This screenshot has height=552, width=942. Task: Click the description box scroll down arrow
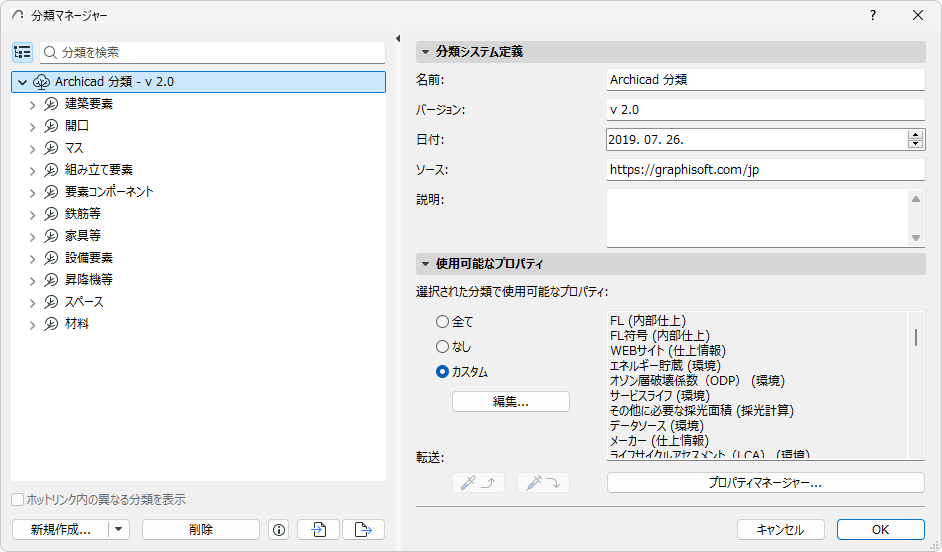point(916,238)
